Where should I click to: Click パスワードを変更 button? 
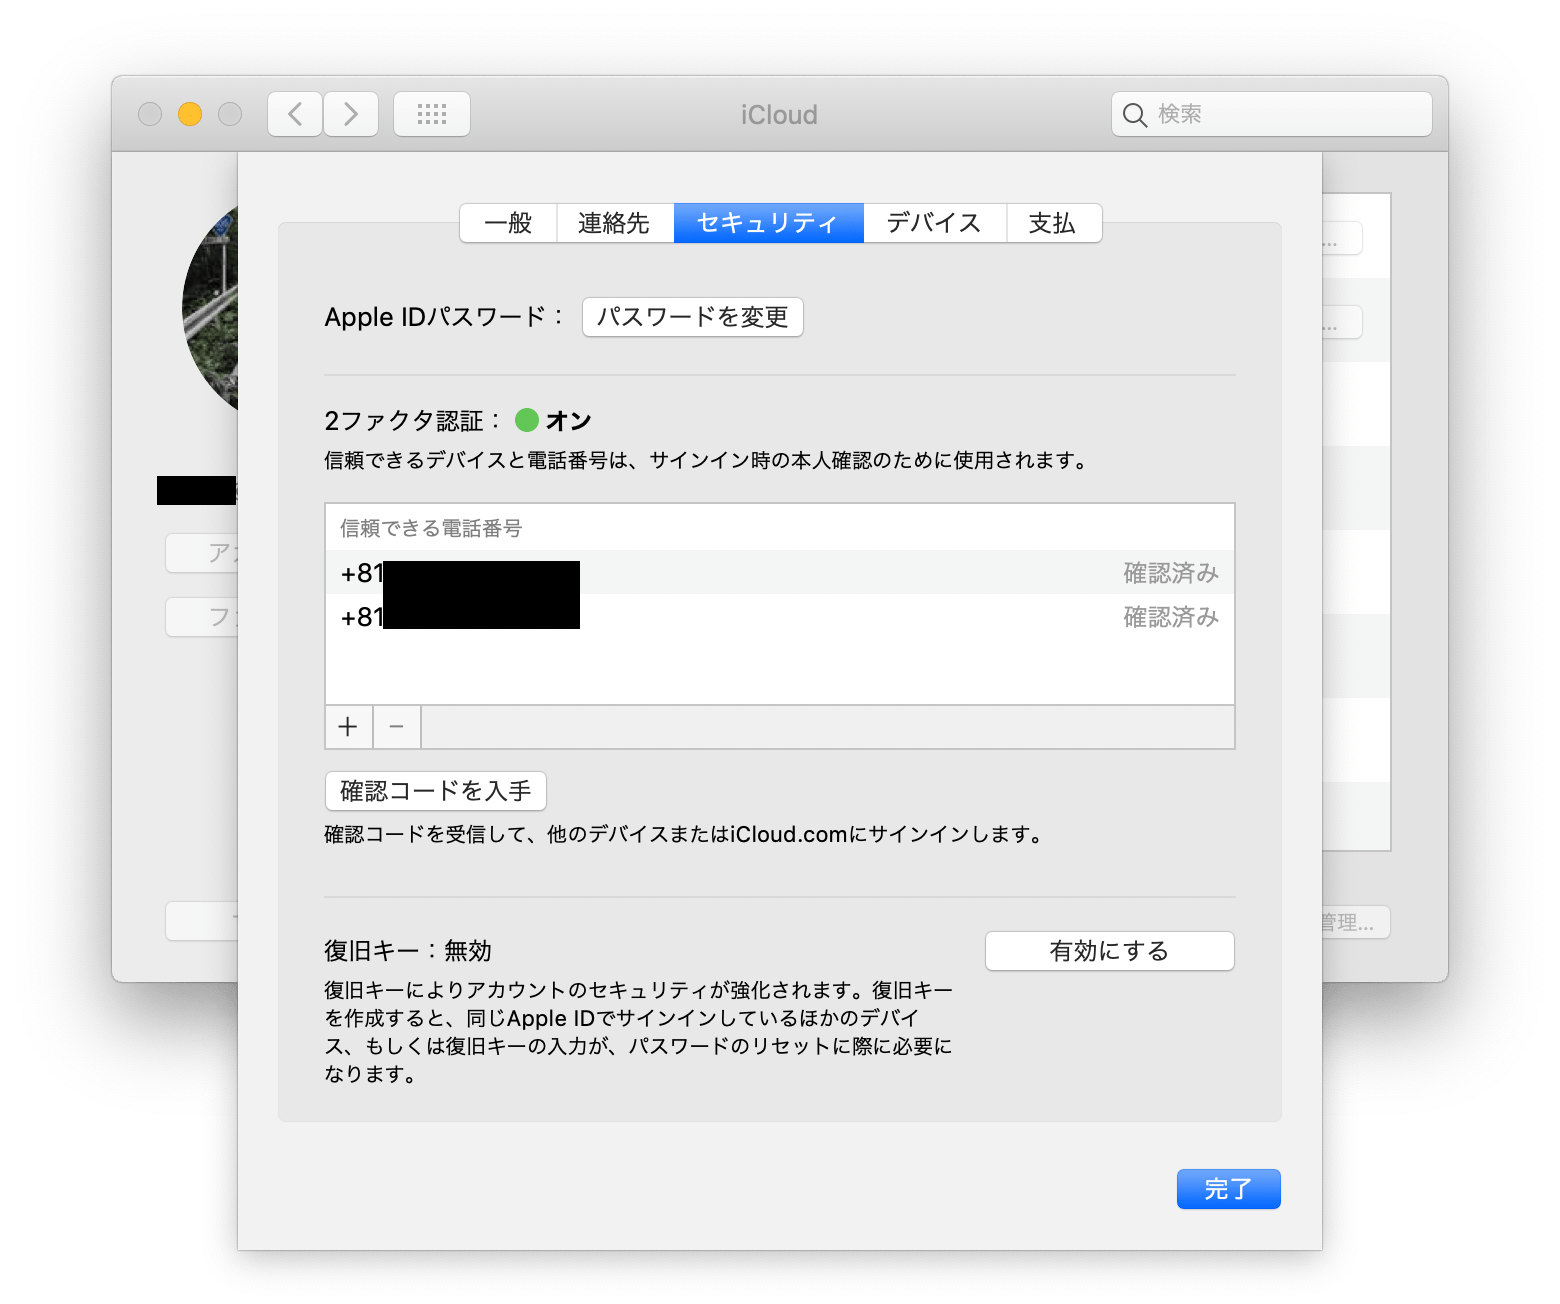[x=692, y=317]
